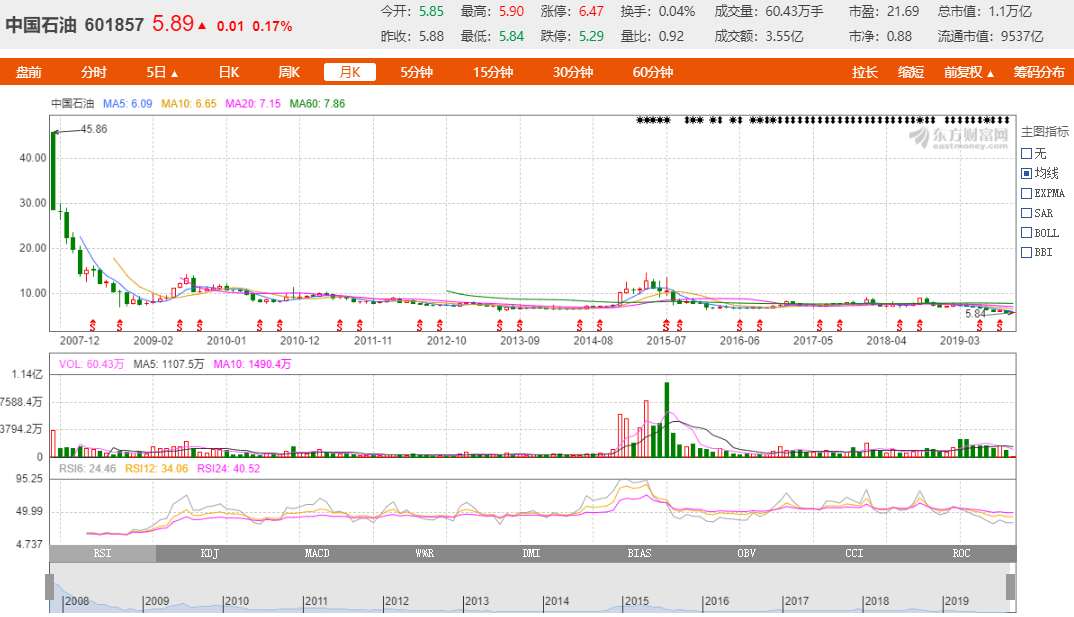Expand the 5日 dropdown arrow
1074x617 pixels.
[175, 73]
